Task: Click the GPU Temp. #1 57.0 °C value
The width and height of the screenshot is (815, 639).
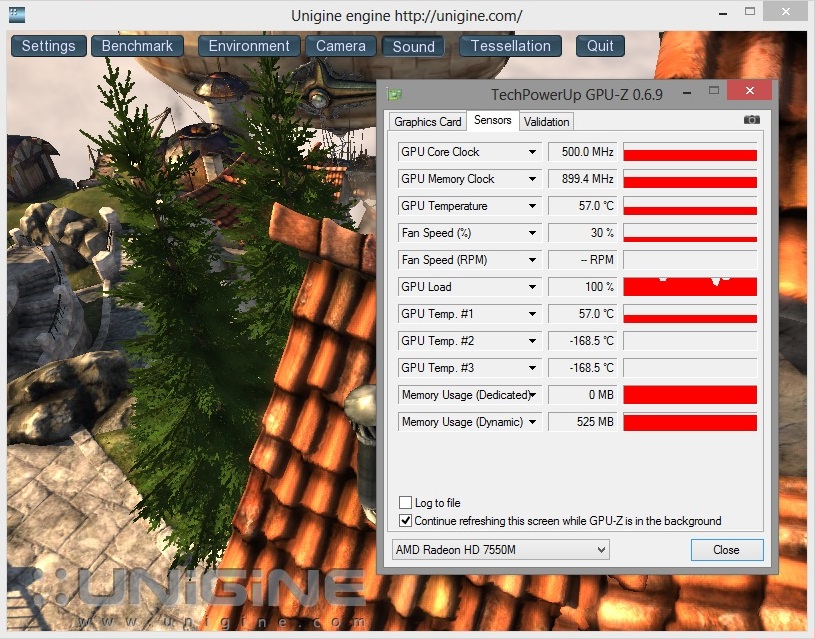Action: [583, 314]
